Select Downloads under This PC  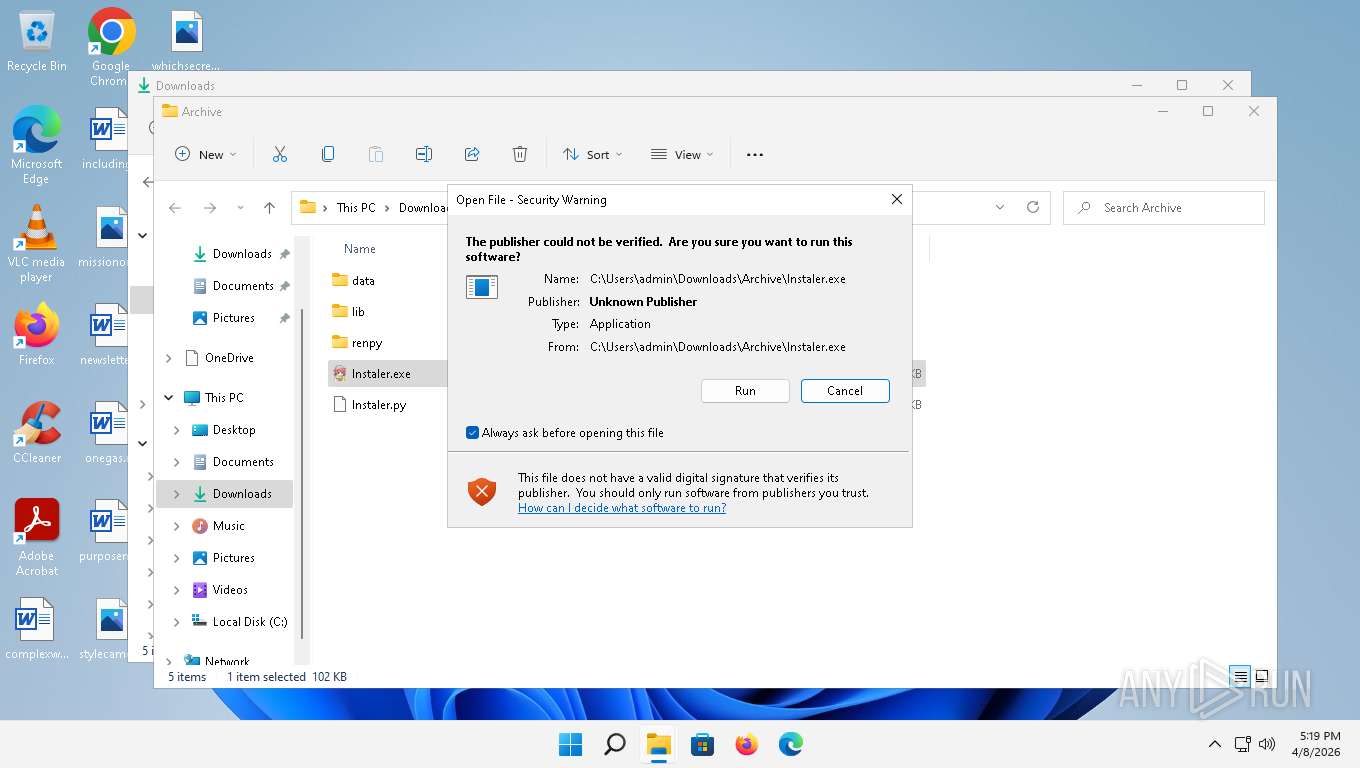click(x=242, y=494)
